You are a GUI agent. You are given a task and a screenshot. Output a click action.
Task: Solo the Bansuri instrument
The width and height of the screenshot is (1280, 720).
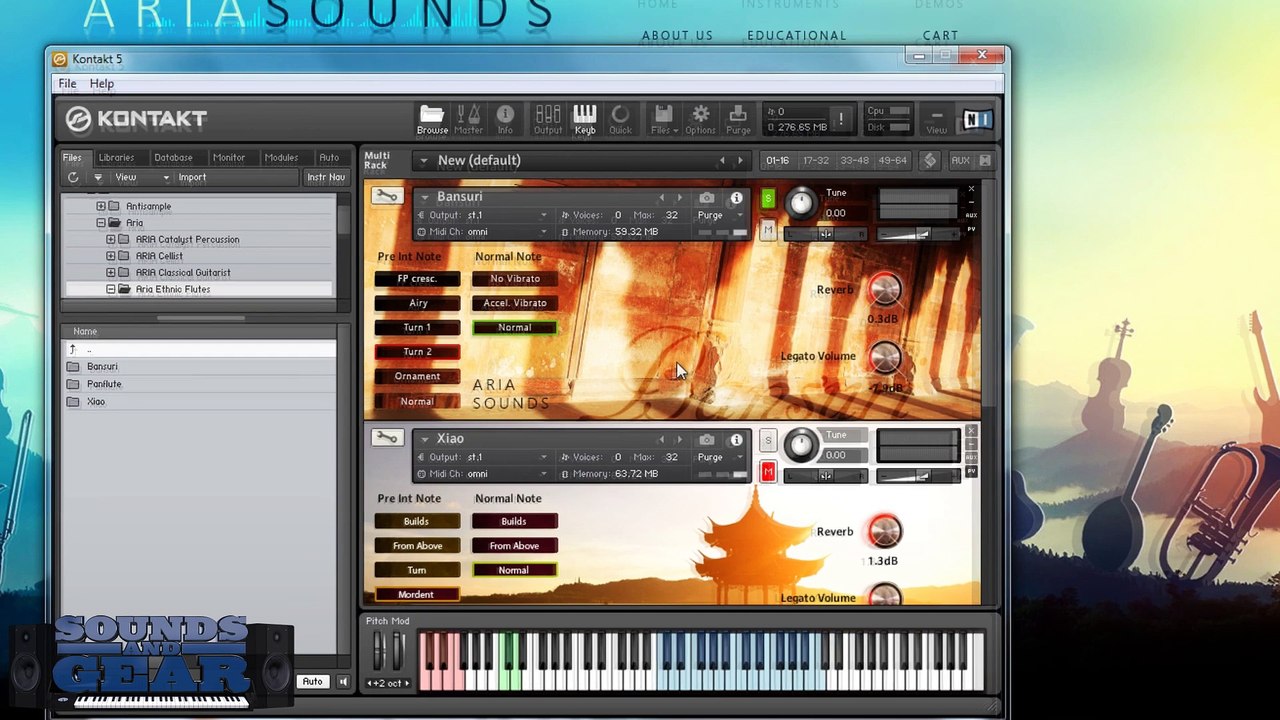768,198
